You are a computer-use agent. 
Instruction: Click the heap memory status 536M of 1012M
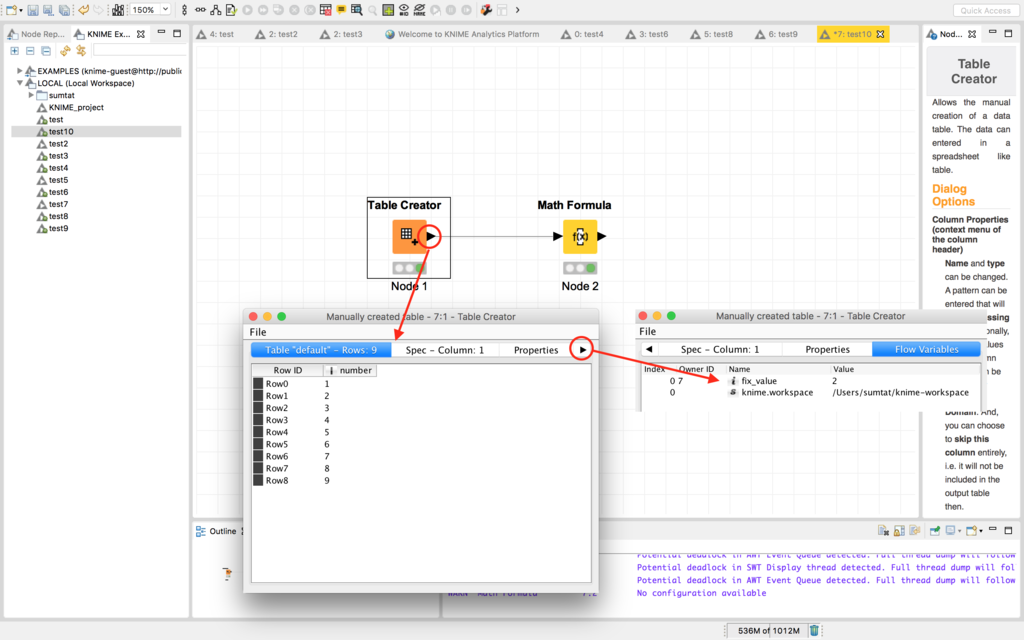(x=768, y=631)
